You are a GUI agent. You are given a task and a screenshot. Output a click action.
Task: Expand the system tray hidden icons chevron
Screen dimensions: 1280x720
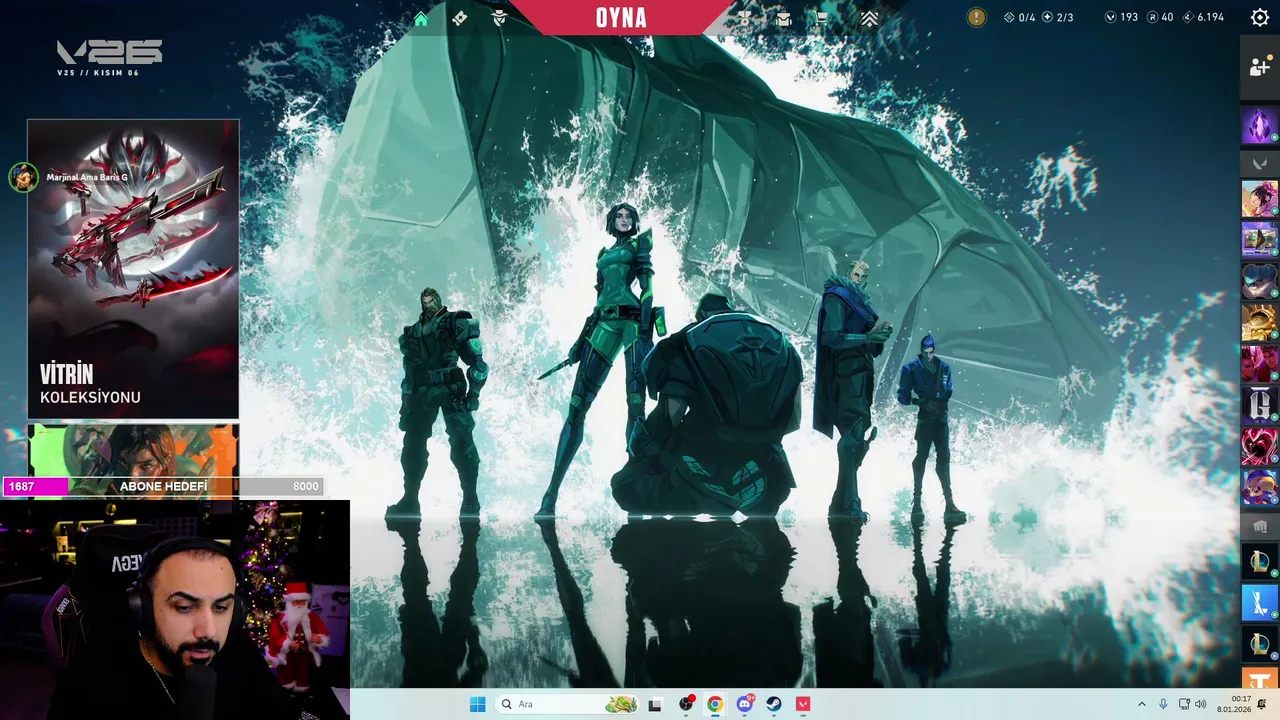[1142, 704]
